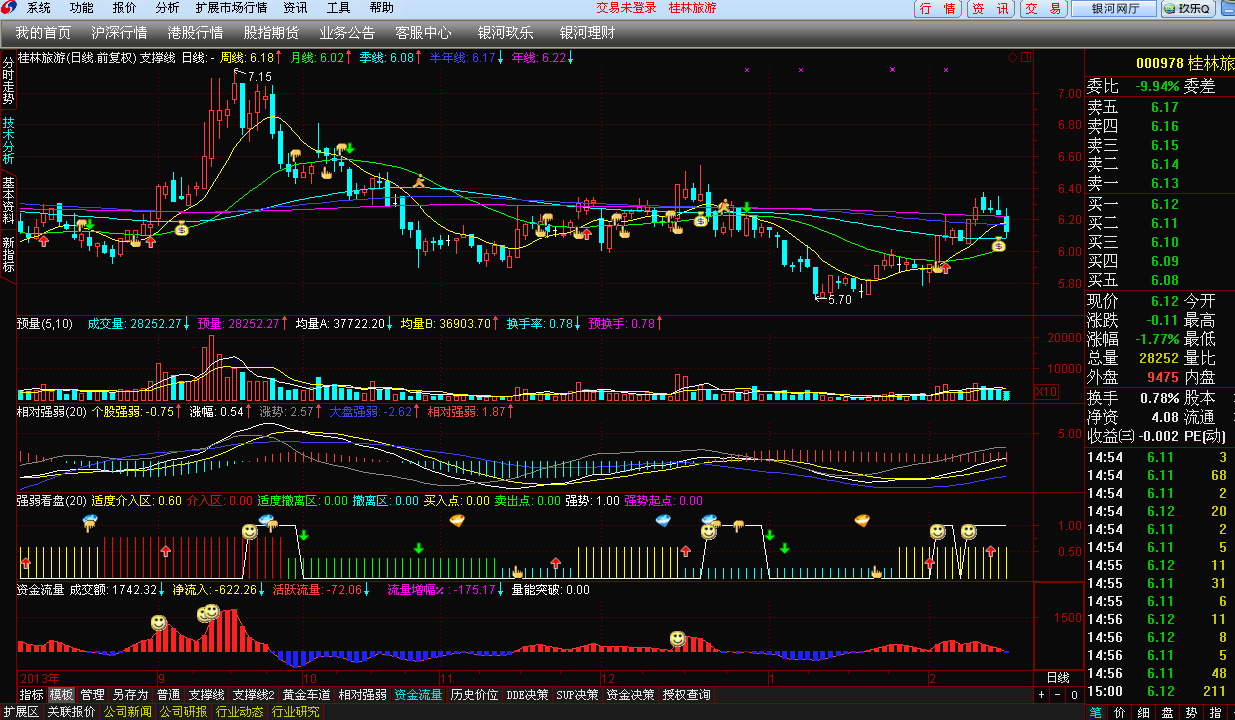Viewport: 1235px width, 720px height.
Task: Select 分时走势 vertical side tab
Action: (x=8, y=80)
